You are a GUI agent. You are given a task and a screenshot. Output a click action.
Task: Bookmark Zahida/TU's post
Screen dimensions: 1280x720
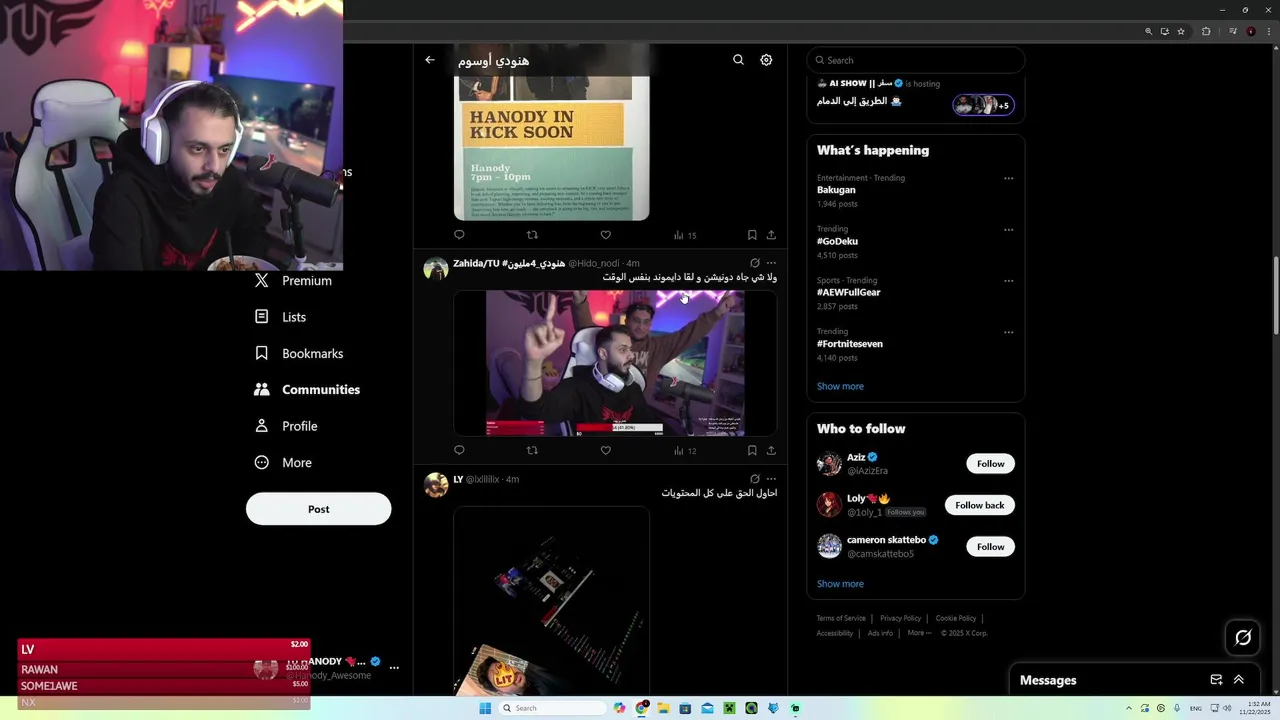coord(752,450)
